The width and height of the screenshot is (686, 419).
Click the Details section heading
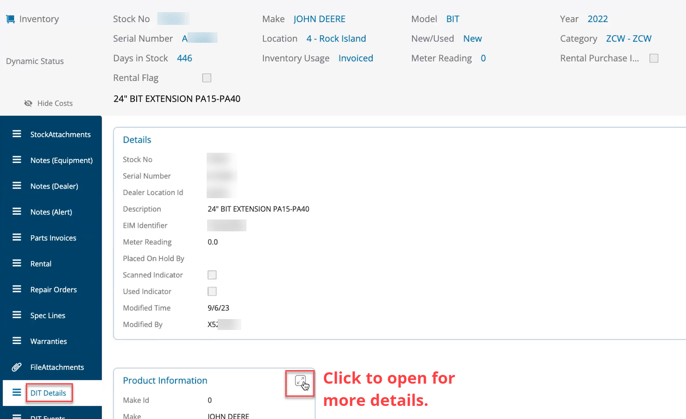(x=137, y=140)
